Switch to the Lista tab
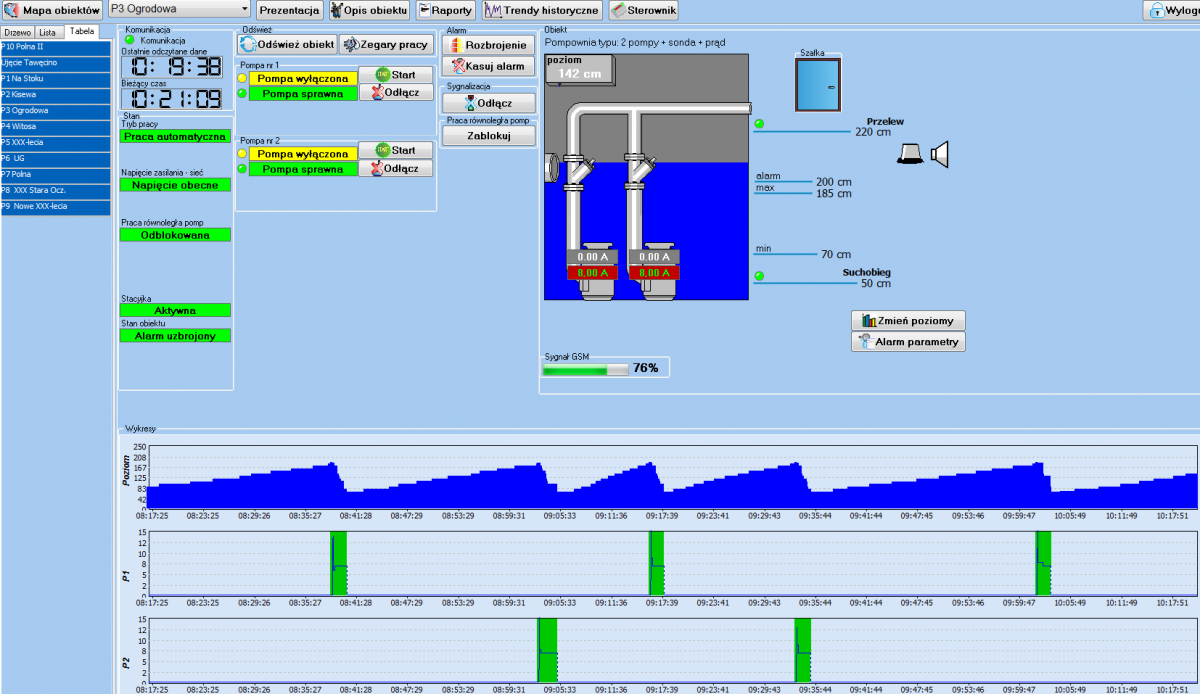This screenshot has height=694, width=1200. click(47, 32)
